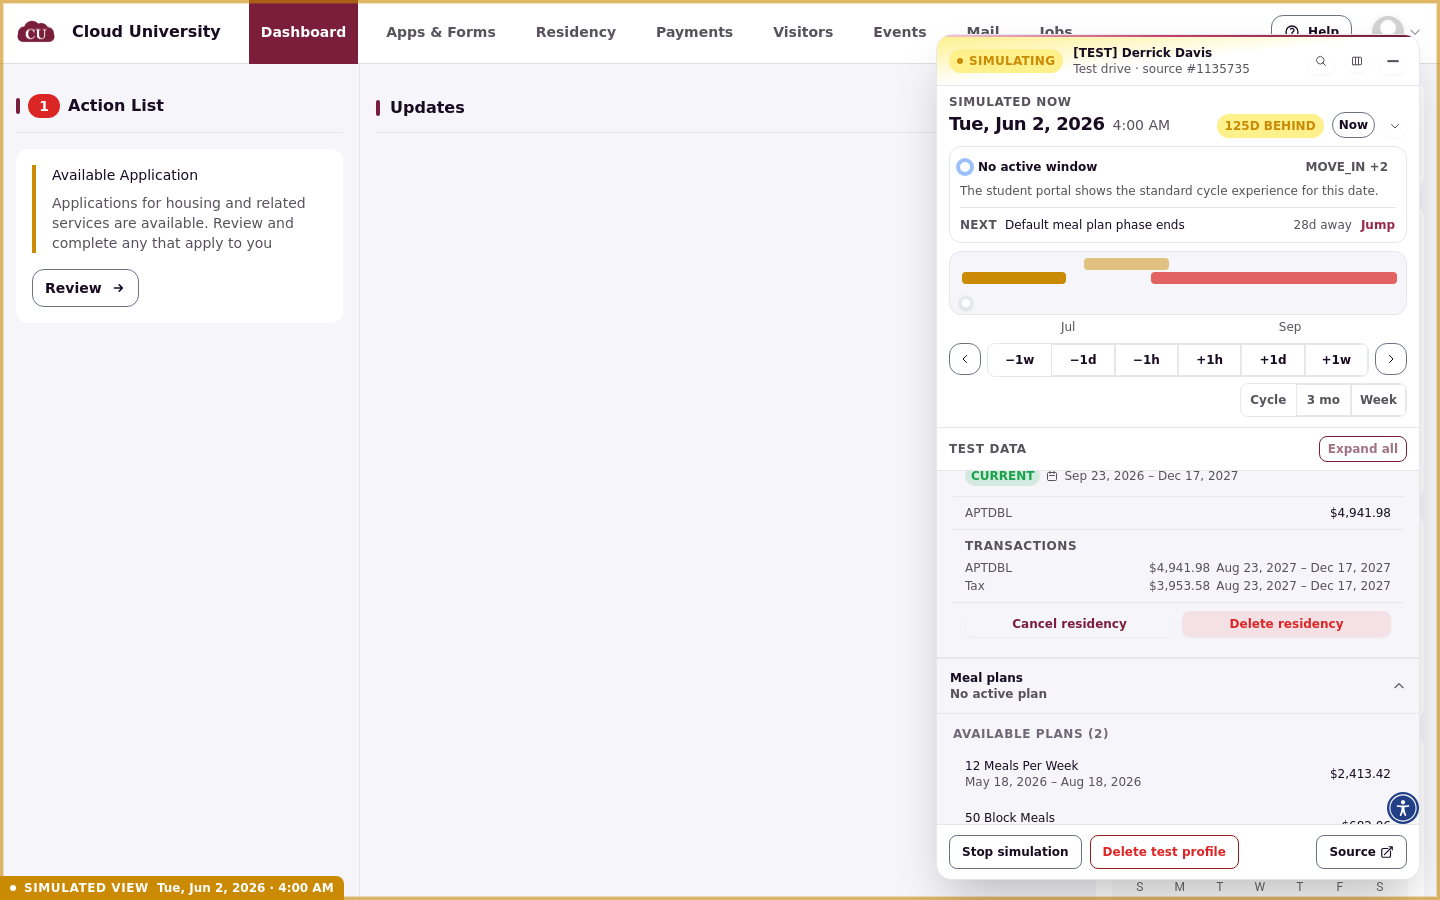Image resolution: width=1440 pixels, height=900 pixels.
Task: Open Payments menu item
Action: 694,32
